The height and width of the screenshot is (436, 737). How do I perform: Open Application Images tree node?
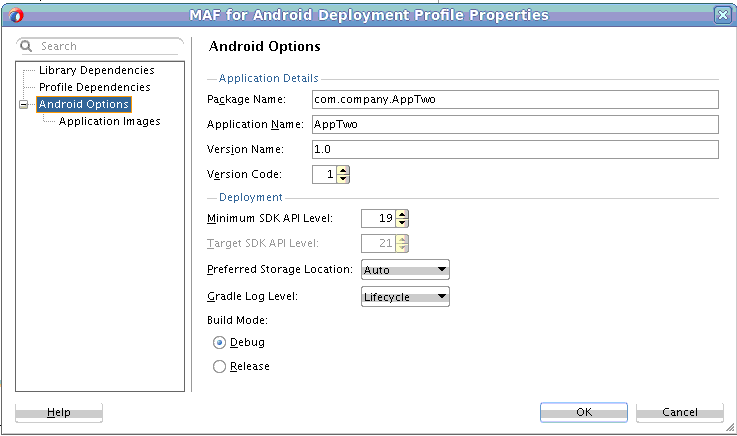pyautogui.click(x=110, y=121)
